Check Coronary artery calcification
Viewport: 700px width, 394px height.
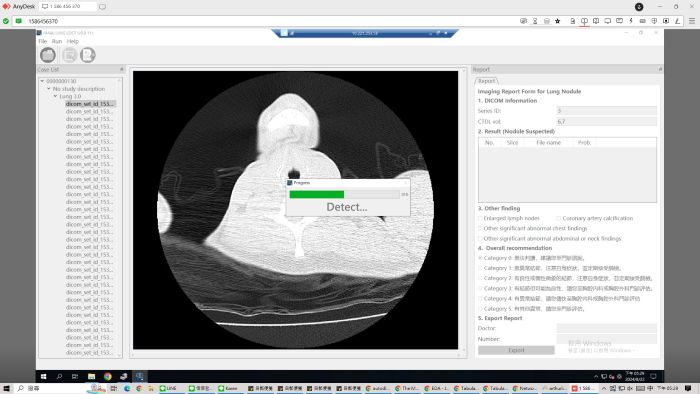point(558,218)
